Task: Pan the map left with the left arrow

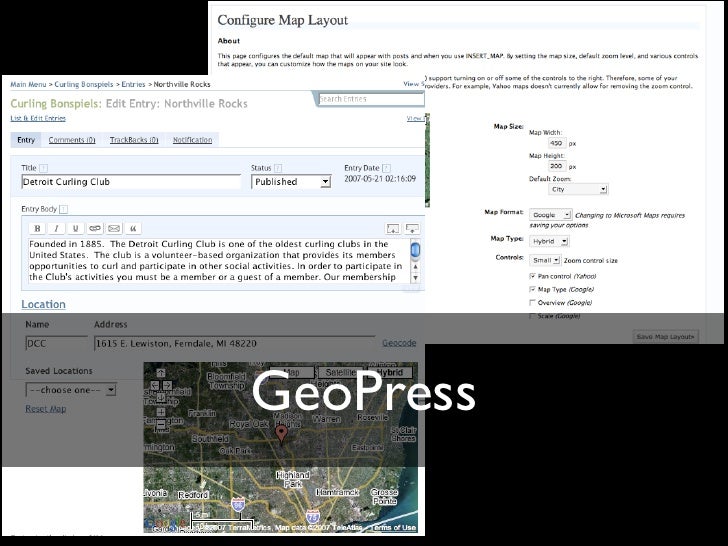Action: (155, 385)
